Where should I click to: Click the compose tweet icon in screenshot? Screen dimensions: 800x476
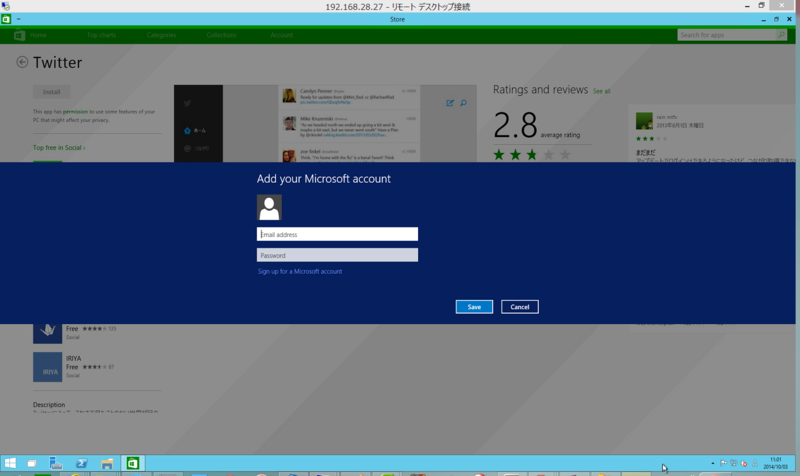pyautogui.click(x=450, y=103)
